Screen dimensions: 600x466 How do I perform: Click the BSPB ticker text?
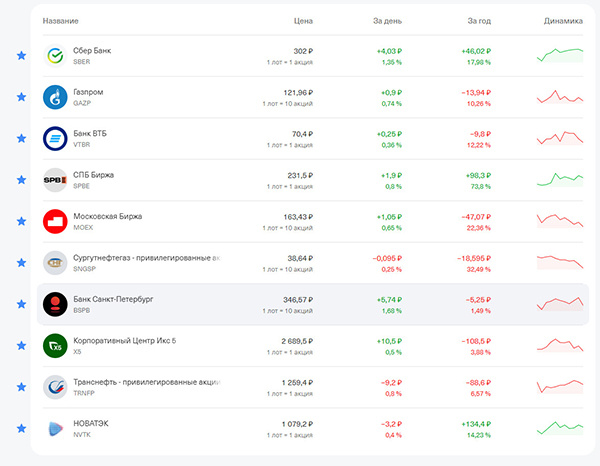[82, 310]
